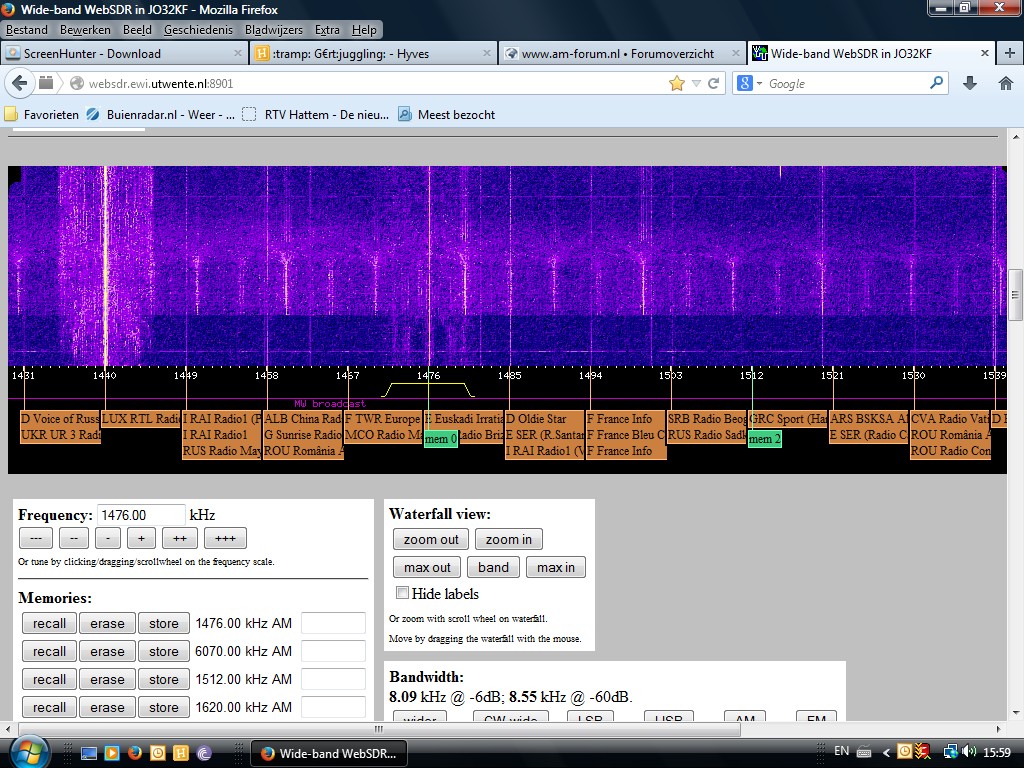
Task: Reload the page with the refresh icon
Action: [714, 83]
